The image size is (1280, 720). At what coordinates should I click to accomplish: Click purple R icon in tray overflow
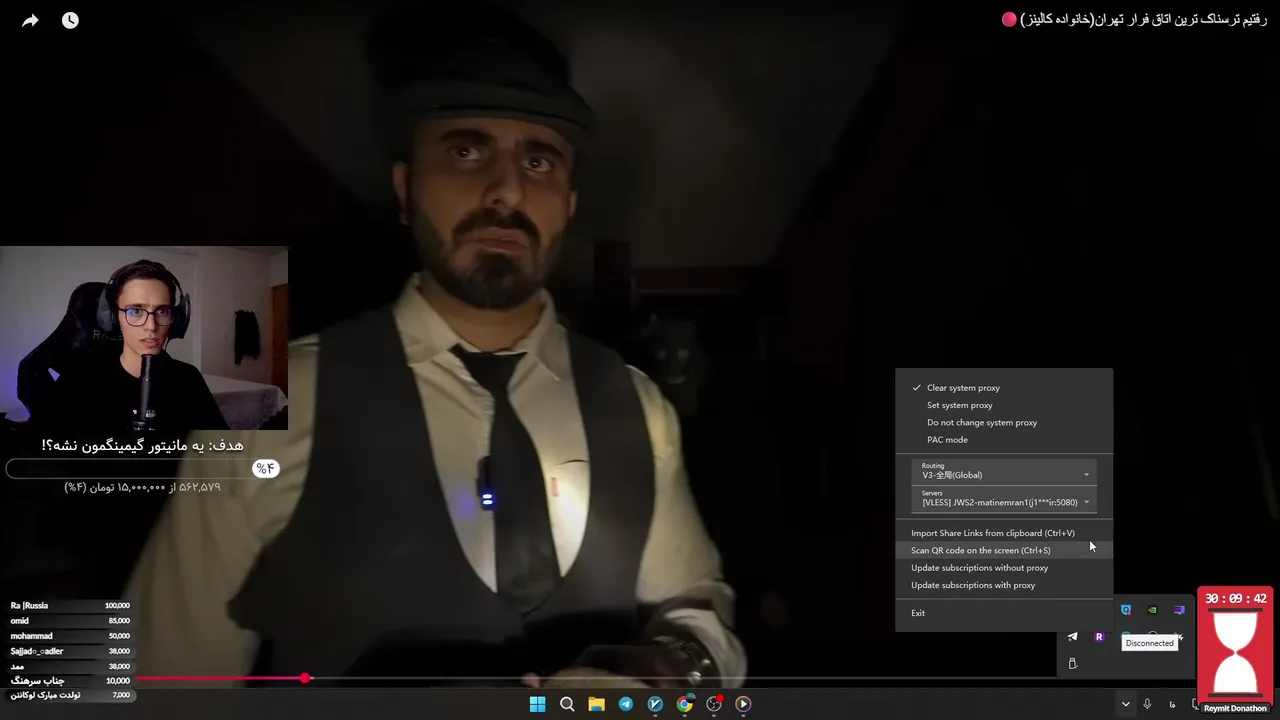pyautogui.click(x=1099, y=636)
